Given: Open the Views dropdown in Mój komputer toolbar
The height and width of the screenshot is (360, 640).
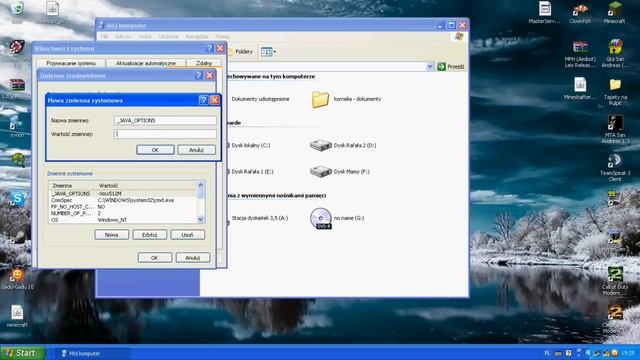Looking at the screenshot, I should click(269, 52).
